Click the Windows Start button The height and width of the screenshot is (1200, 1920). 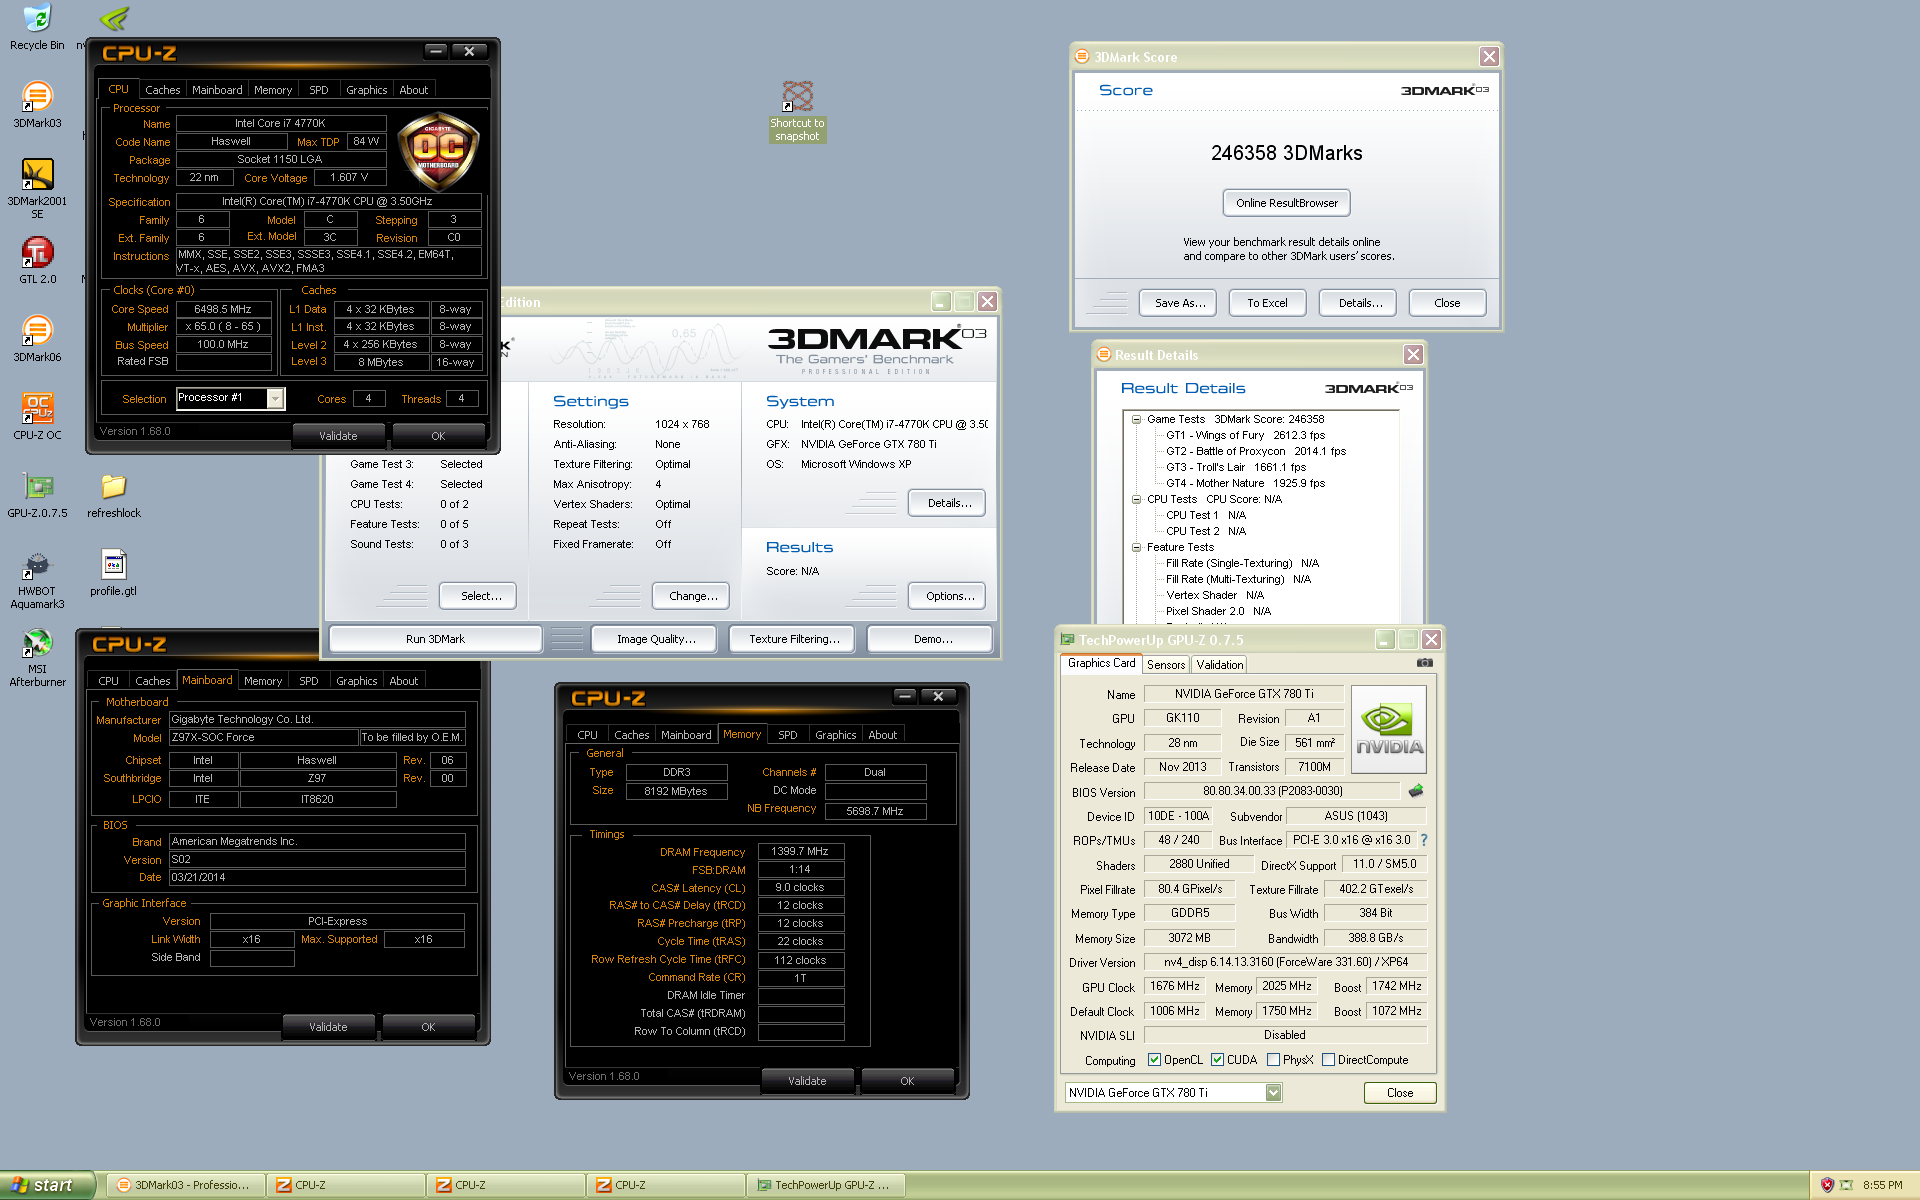47,1185
